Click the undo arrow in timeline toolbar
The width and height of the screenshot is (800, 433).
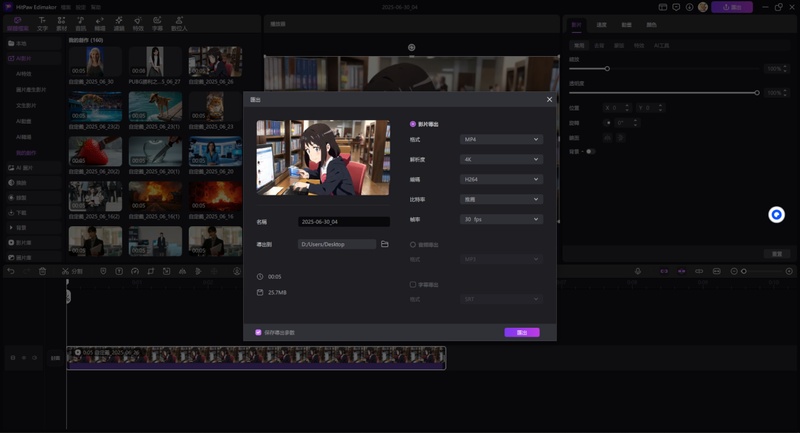pos(10,271)
